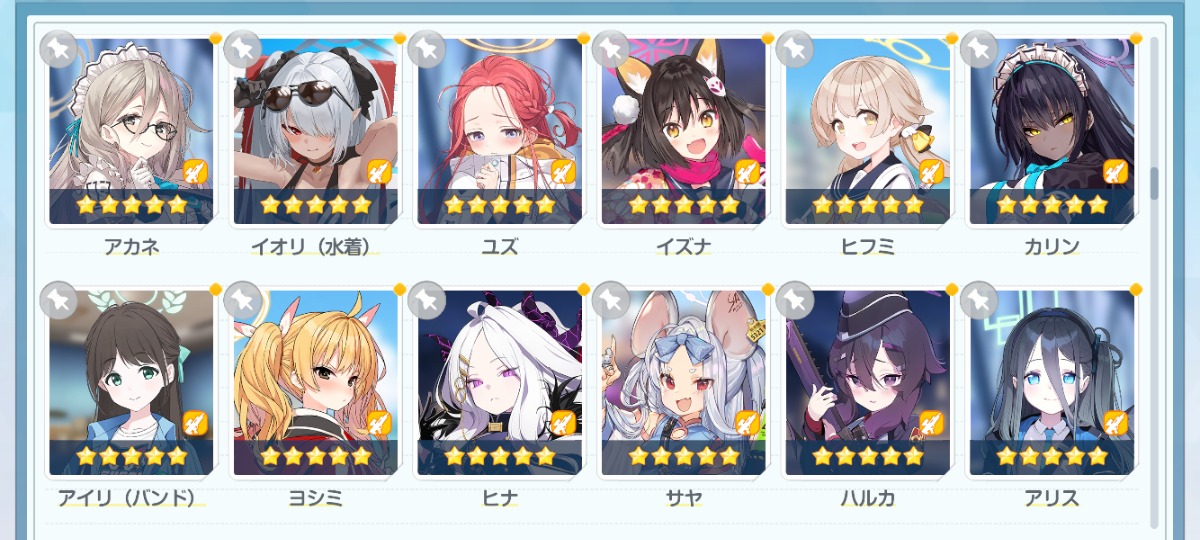This screenshot has width=1200, height=540.
Task: Click the ユズ name label
Action: pos(500,246)
